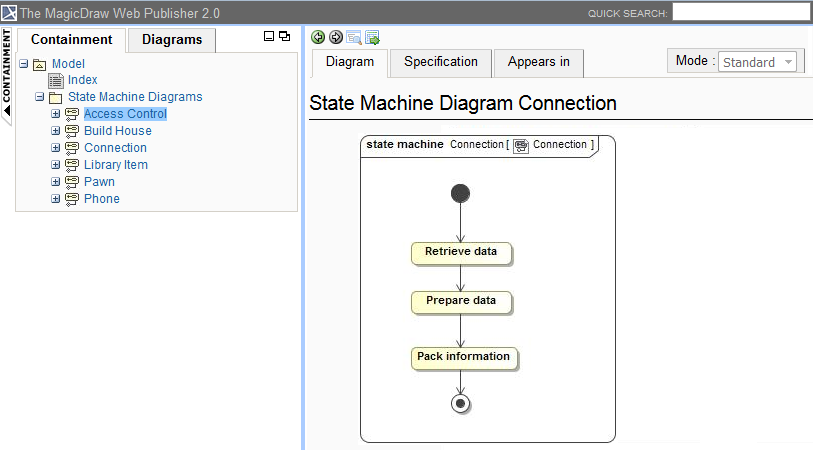Collapse the State Machine Diagrams folder
This screenshot has height=450, width=813.
coord(40,97)
